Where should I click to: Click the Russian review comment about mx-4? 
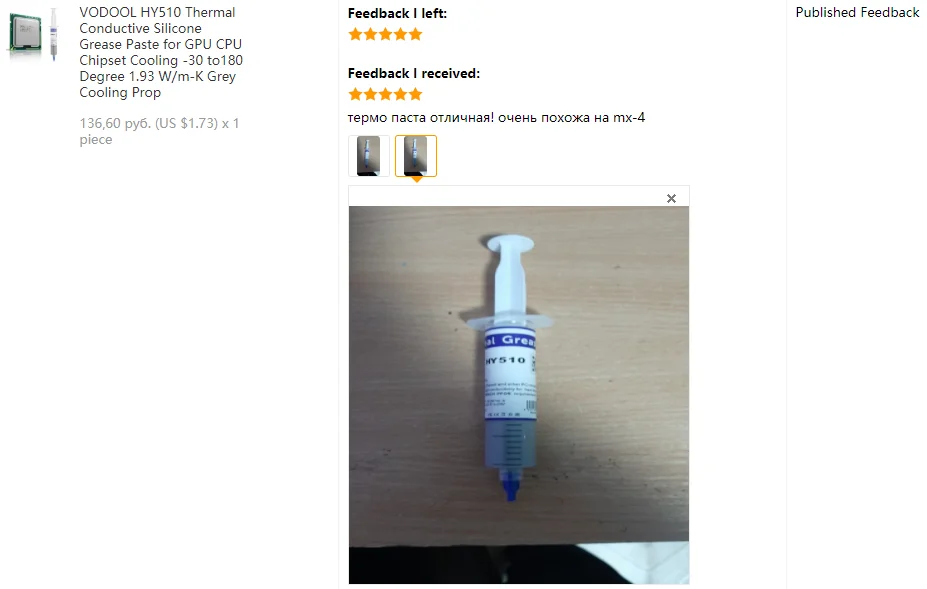pyautogui.click(x=496, y=118)
